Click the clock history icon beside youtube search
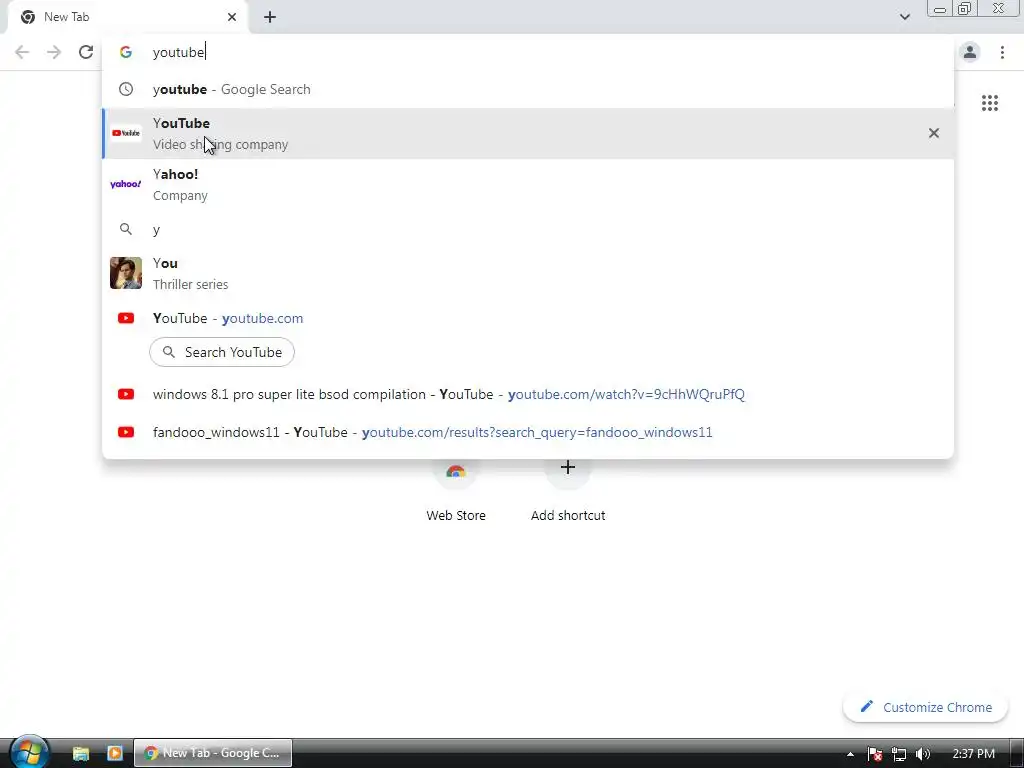The width and height of the screenshot is (1024, 768). point(126,89)
